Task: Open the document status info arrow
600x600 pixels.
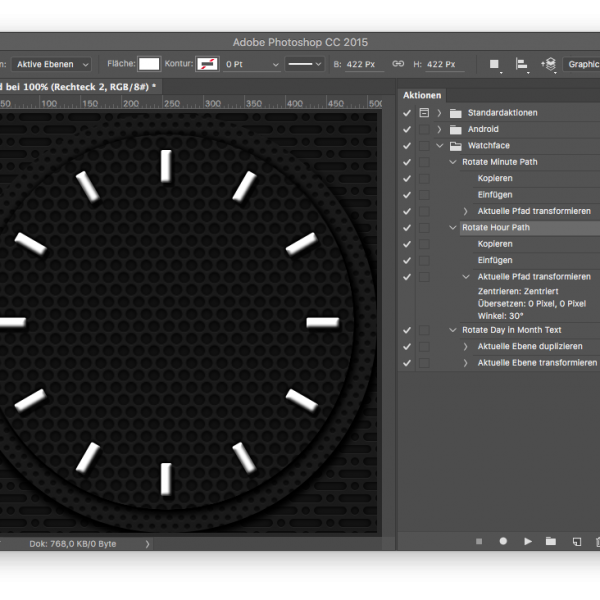Action: point(147,544)
